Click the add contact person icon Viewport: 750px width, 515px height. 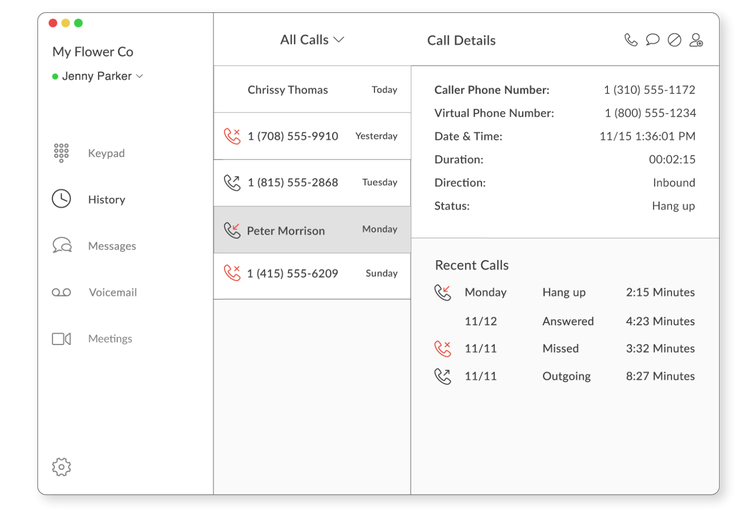pos(696,40)
